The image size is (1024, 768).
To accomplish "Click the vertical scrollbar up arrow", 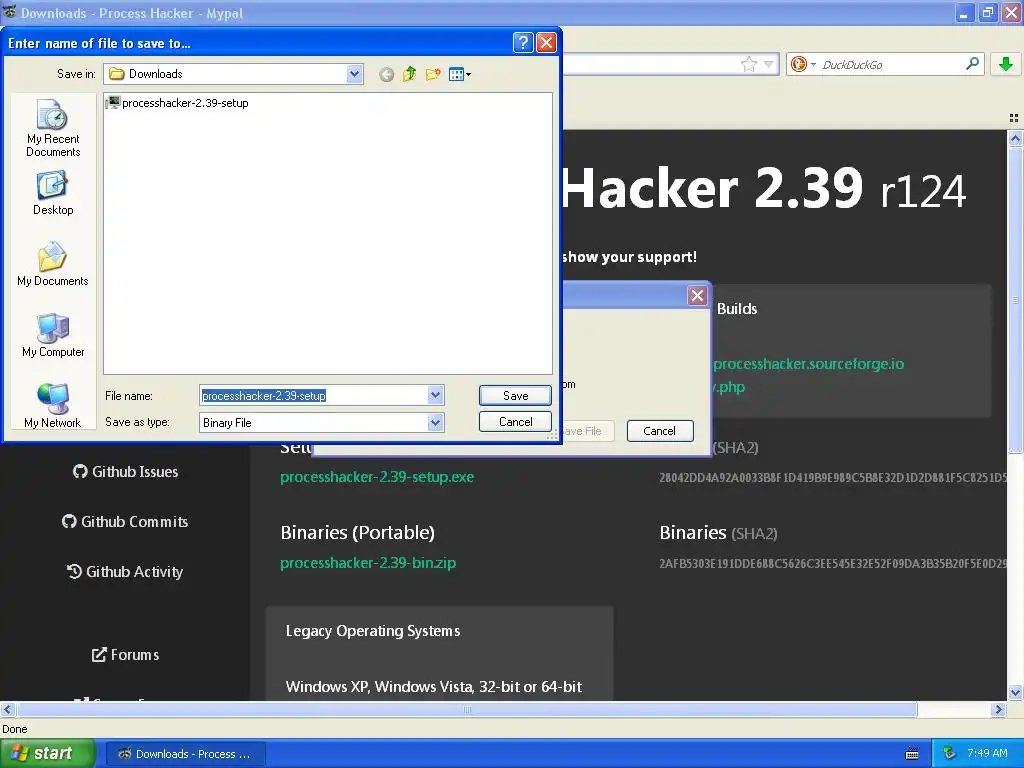I will pos(1015,138).
